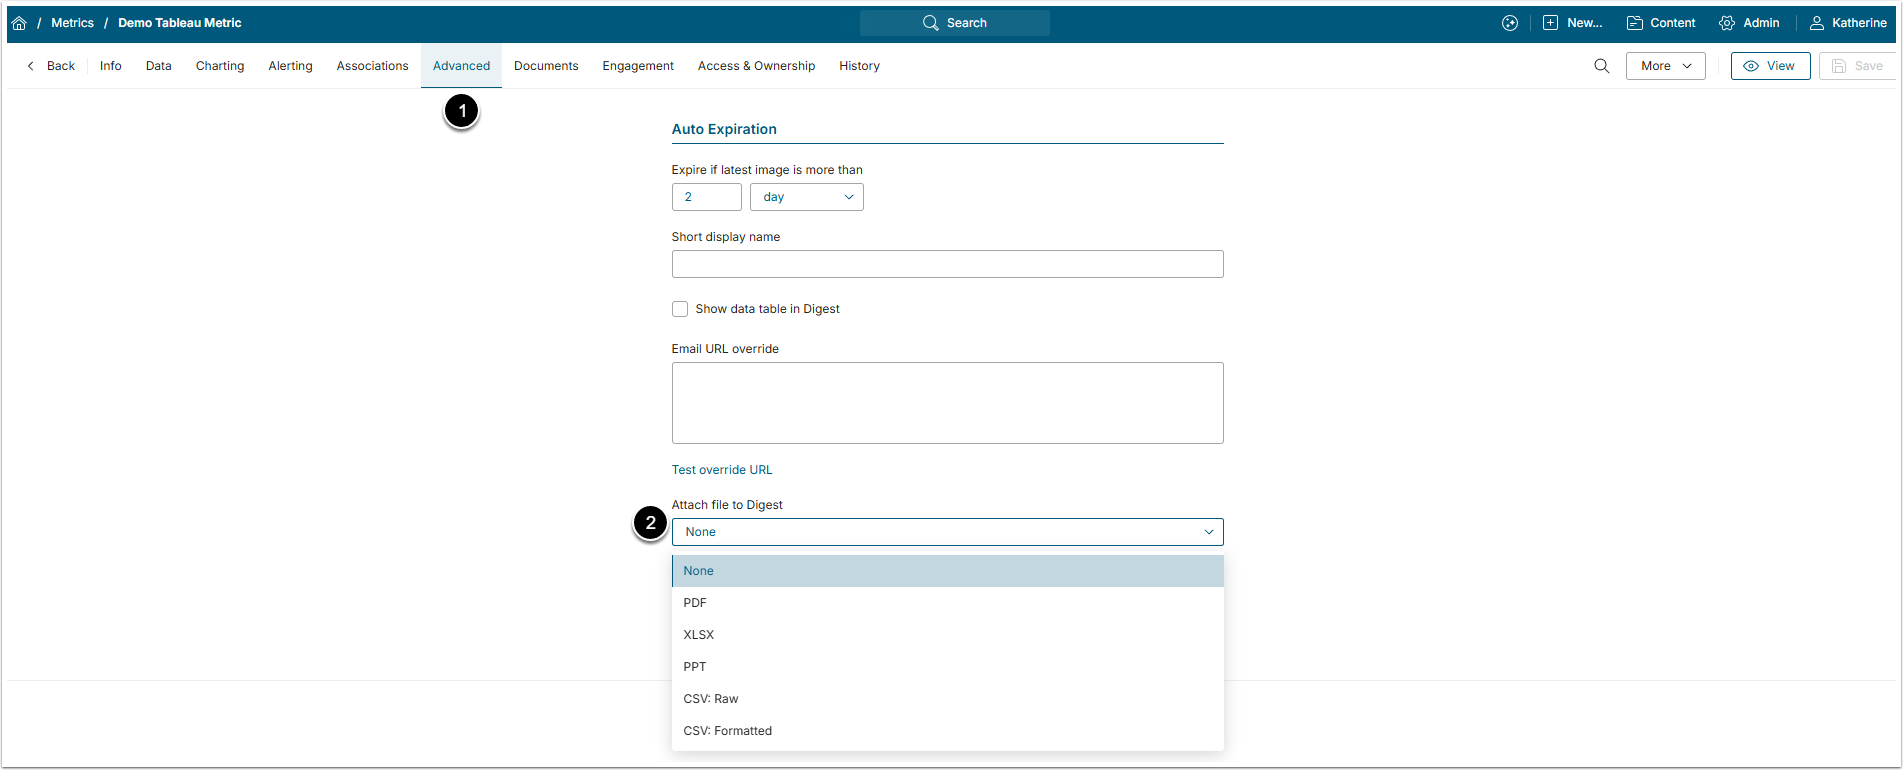Click the home icon in the breadcrumb
1903x770 pixels.
point(19,23)
